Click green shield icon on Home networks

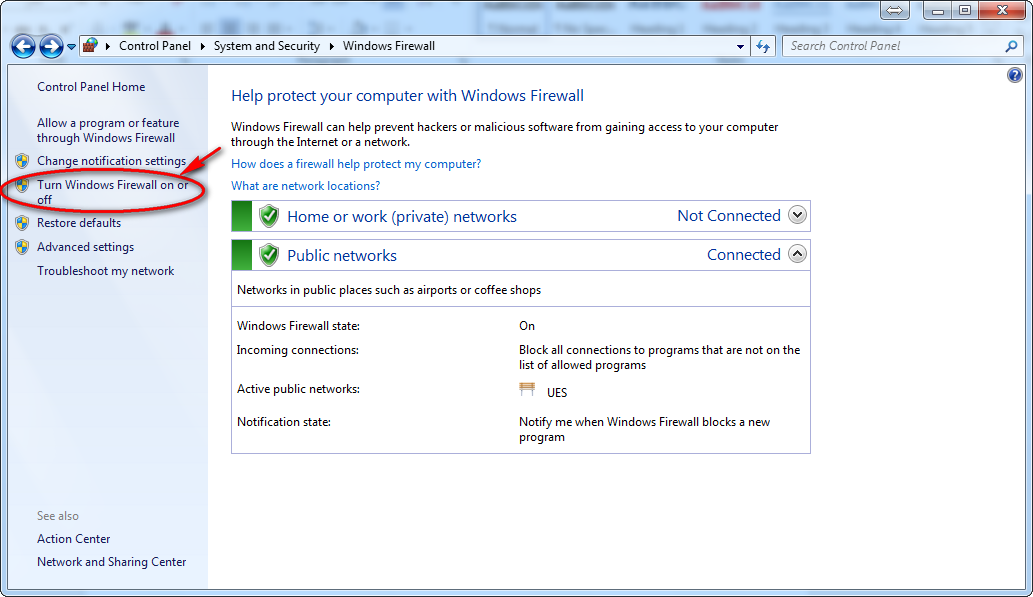point(269,216)
